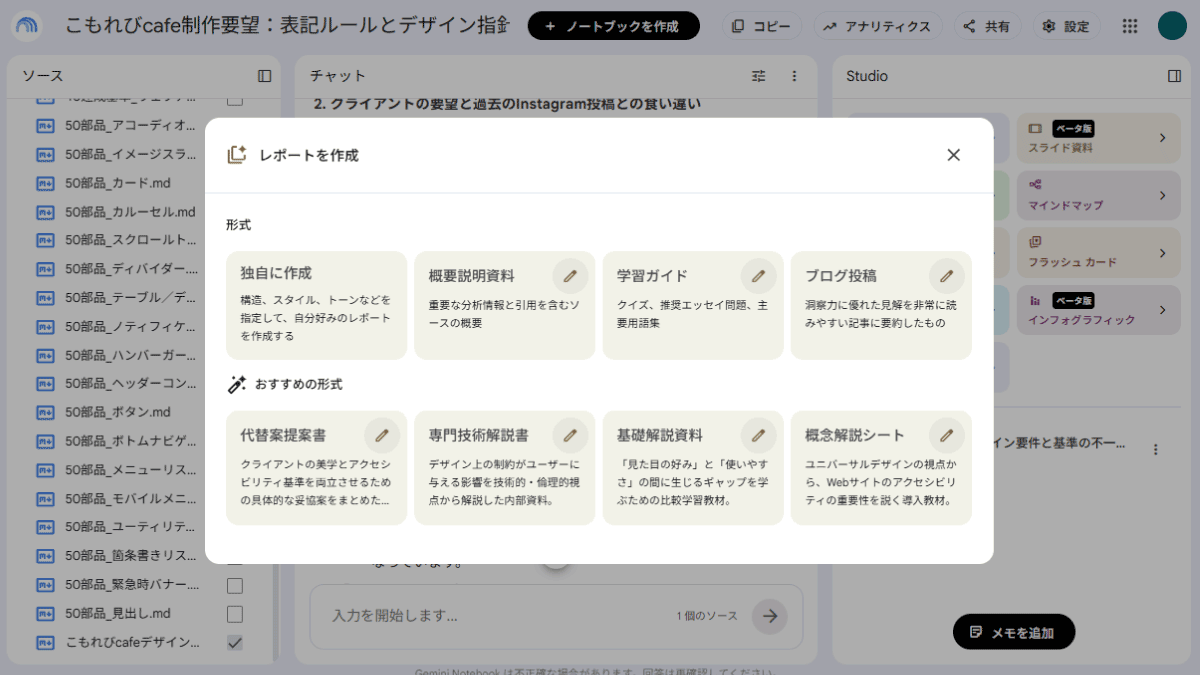Click pencil icon on ブログ投稿 card
Screen dimensions: 1200x675
[946, 276]
